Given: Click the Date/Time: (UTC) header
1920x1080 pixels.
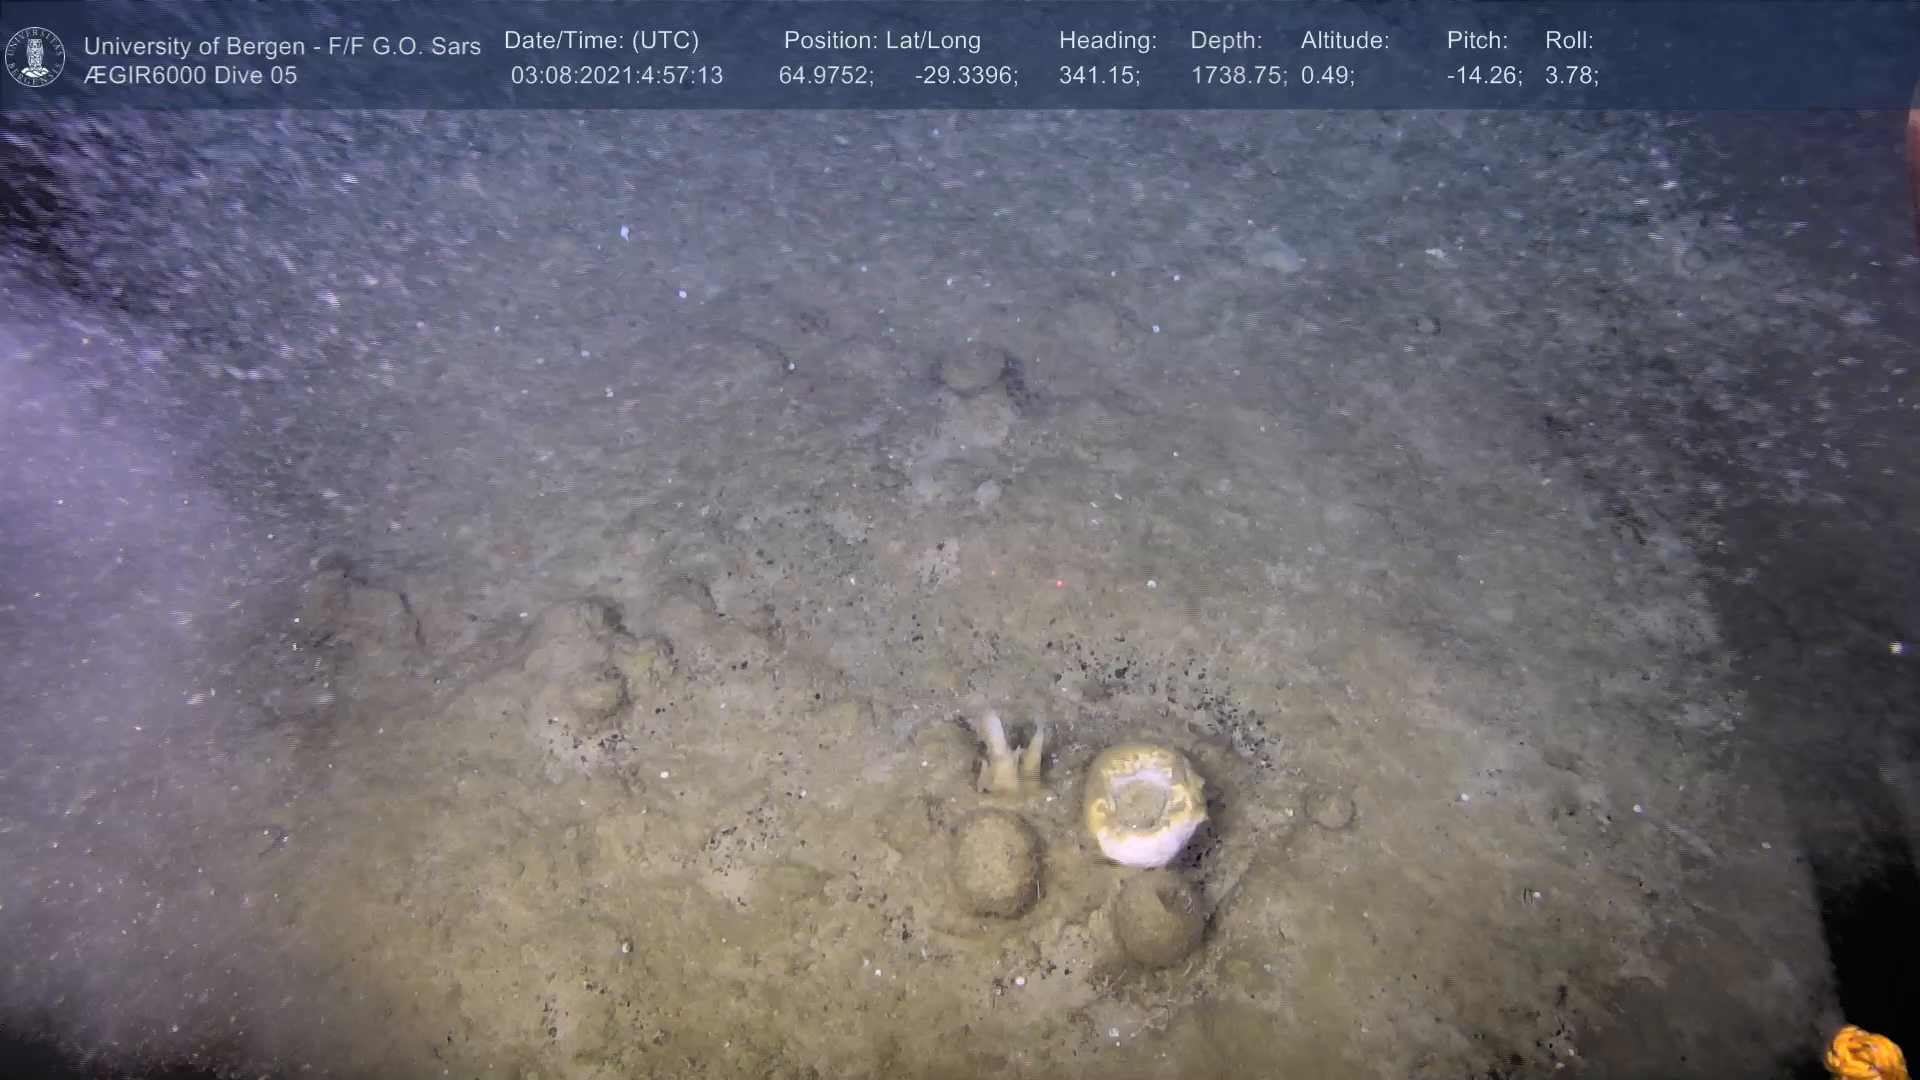Looking at the screenshot, I should (601, 41).
